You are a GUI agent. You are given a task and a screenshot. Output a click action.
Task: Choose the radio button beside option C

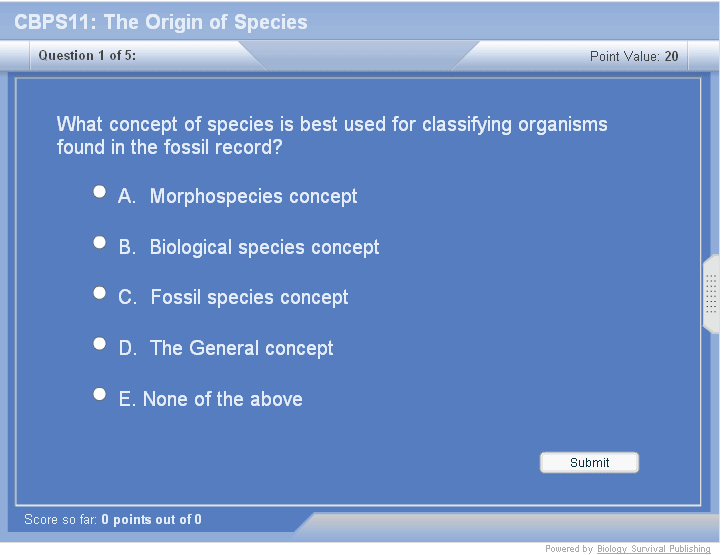click(x=99, y=292)
